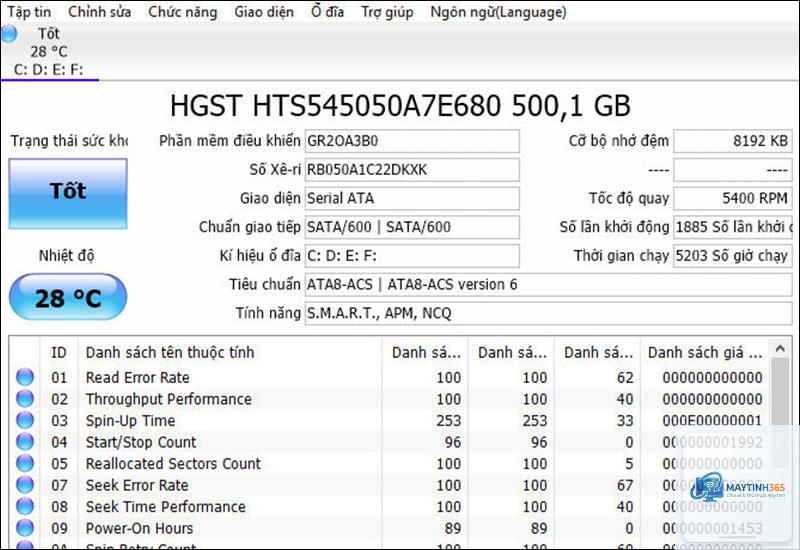
Task: Open the Trợ giúp menu
Action: click(387, 12)
